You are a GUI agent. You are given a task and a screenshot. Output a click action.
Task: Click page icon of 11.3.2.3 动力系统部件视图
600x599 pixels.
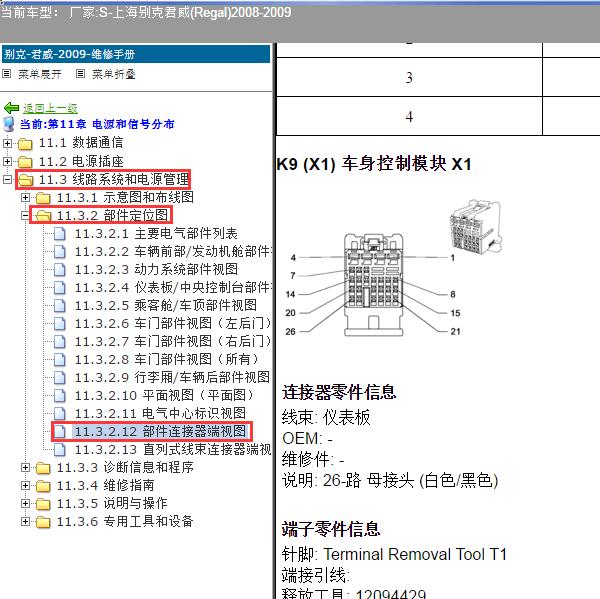click(x=60, y=269)
